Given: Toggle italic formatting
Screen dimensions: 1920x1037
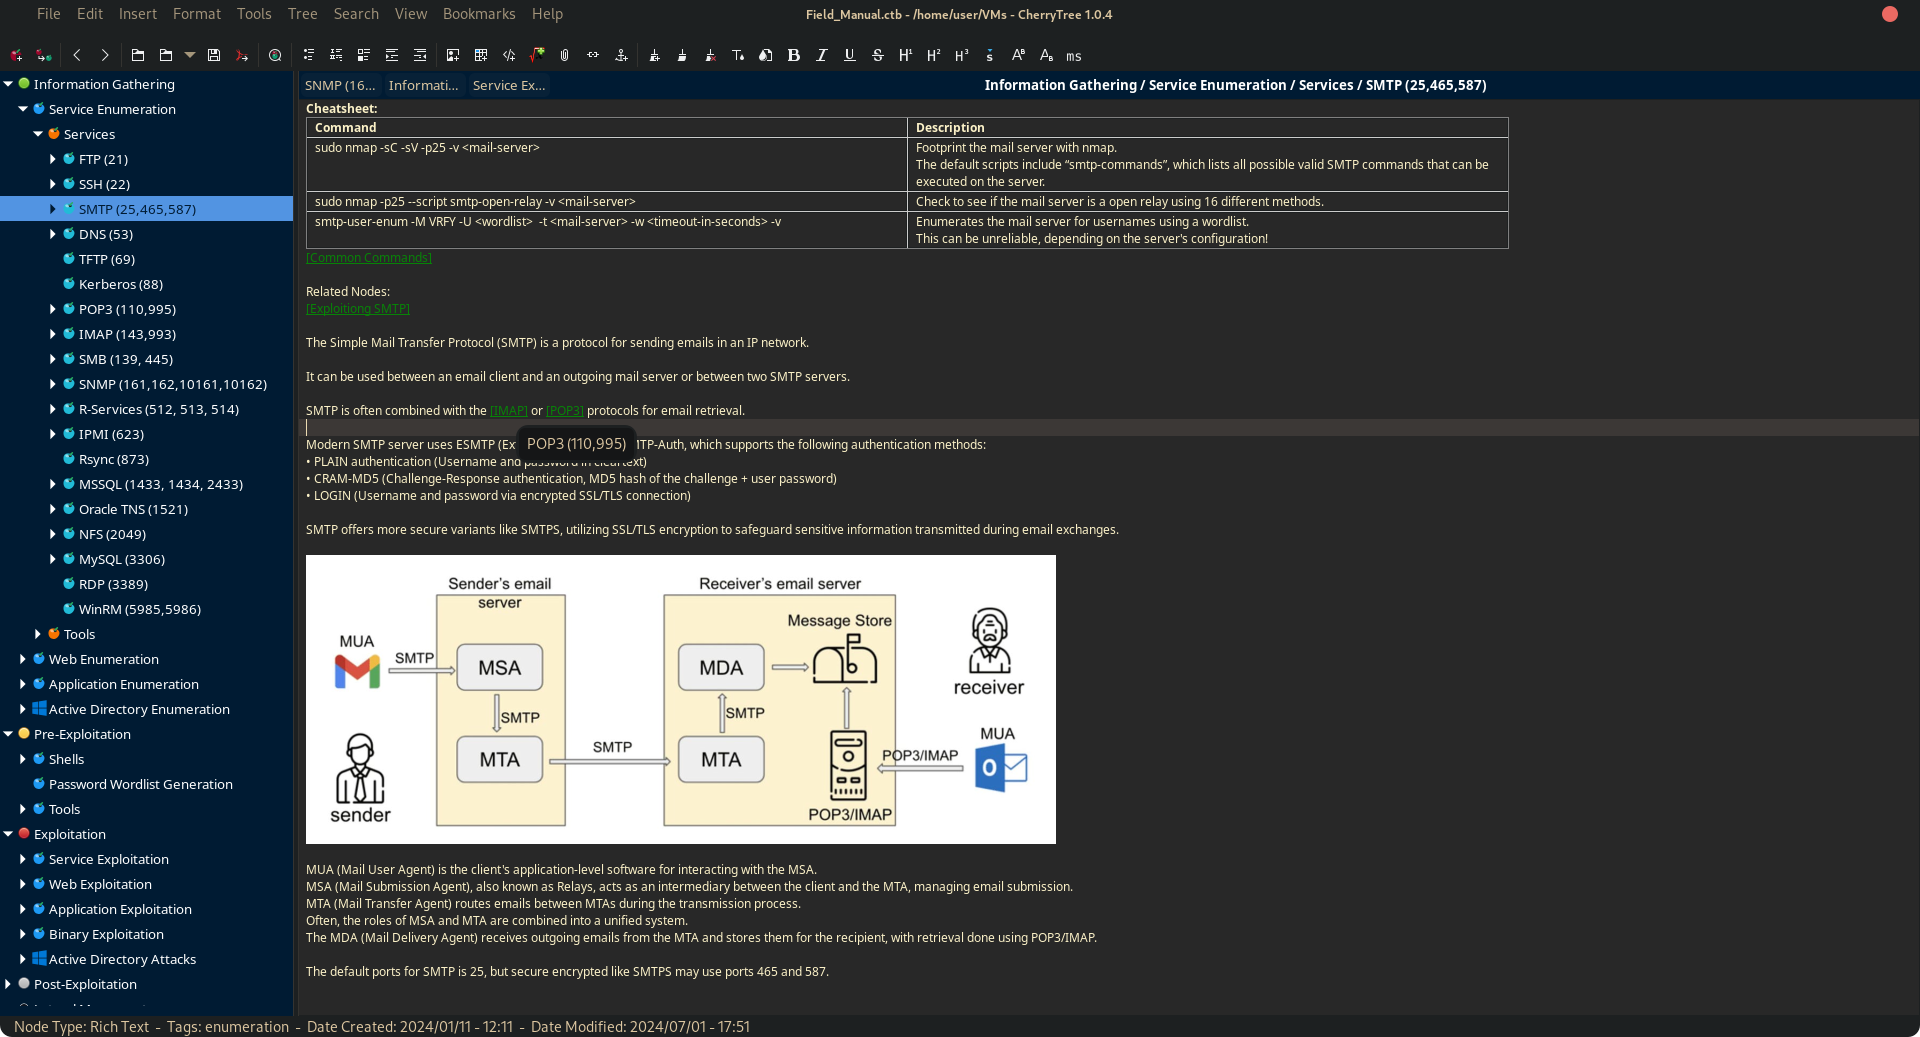Looking at the screenshot, I should (x=822, y=56).
